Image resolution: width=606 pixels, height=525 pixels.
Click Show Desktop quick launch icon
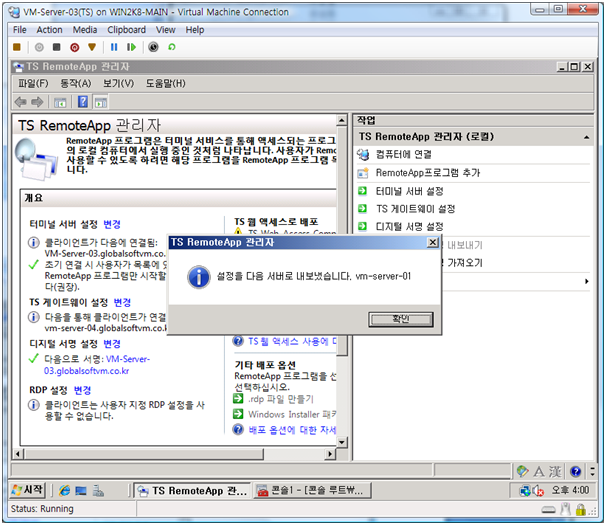[81, 491]
